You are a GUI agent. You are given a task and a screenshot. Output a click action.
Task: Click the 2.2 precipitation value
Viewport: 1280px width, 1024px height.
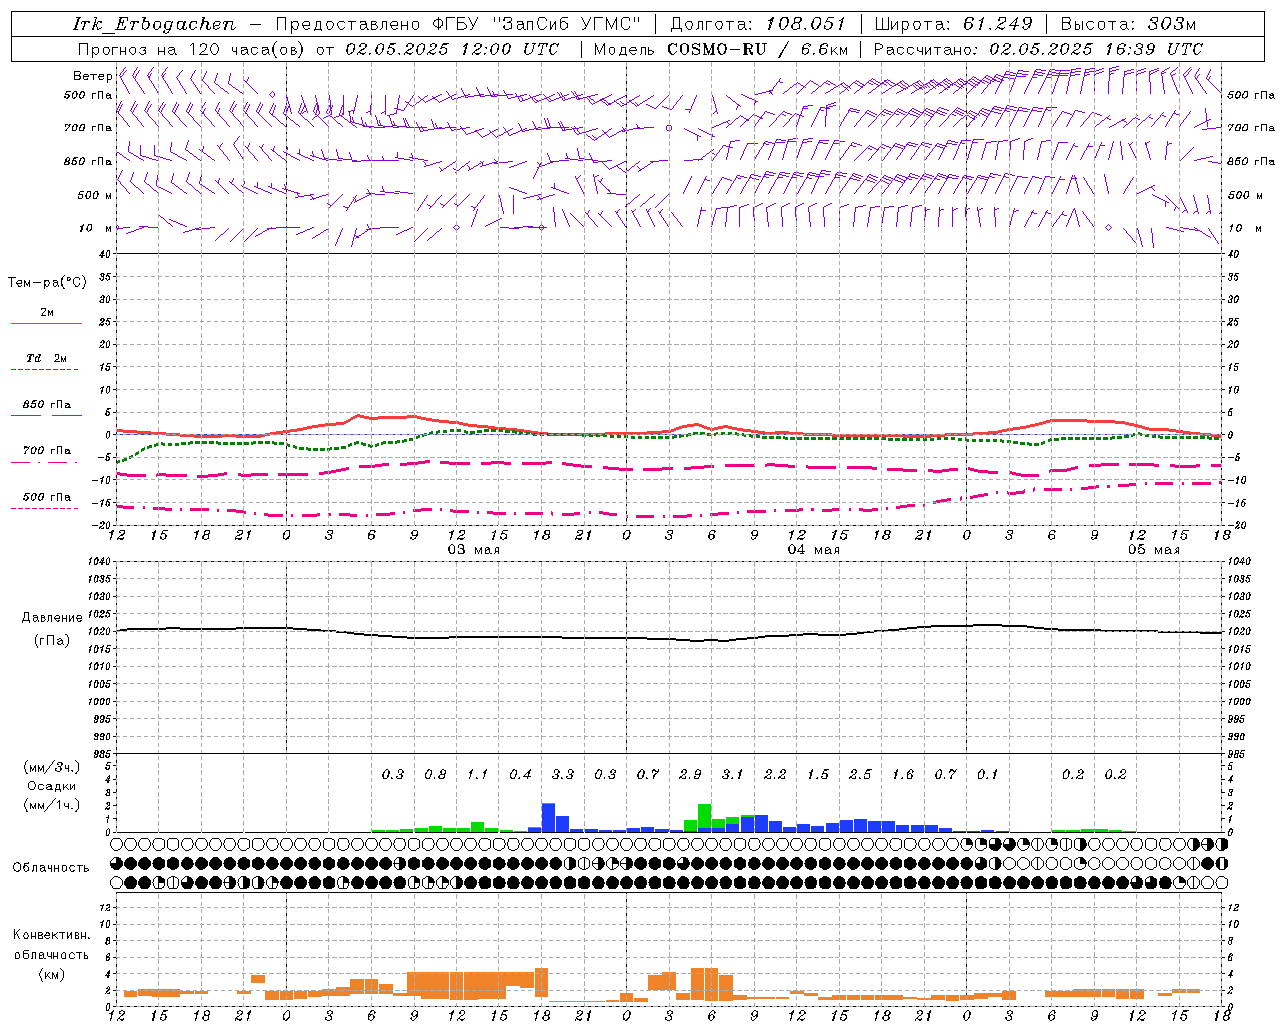[775, 775]
